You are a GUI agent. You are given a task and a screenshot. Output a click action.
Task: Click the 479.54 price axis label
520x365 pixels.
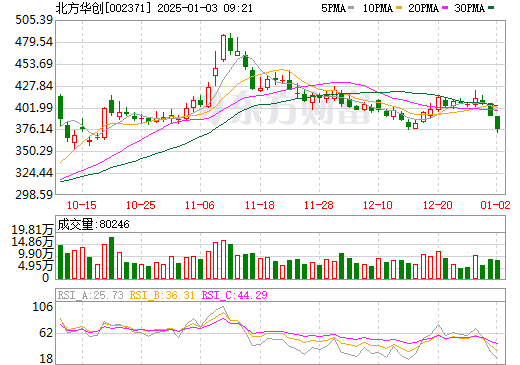pos(34,42)
